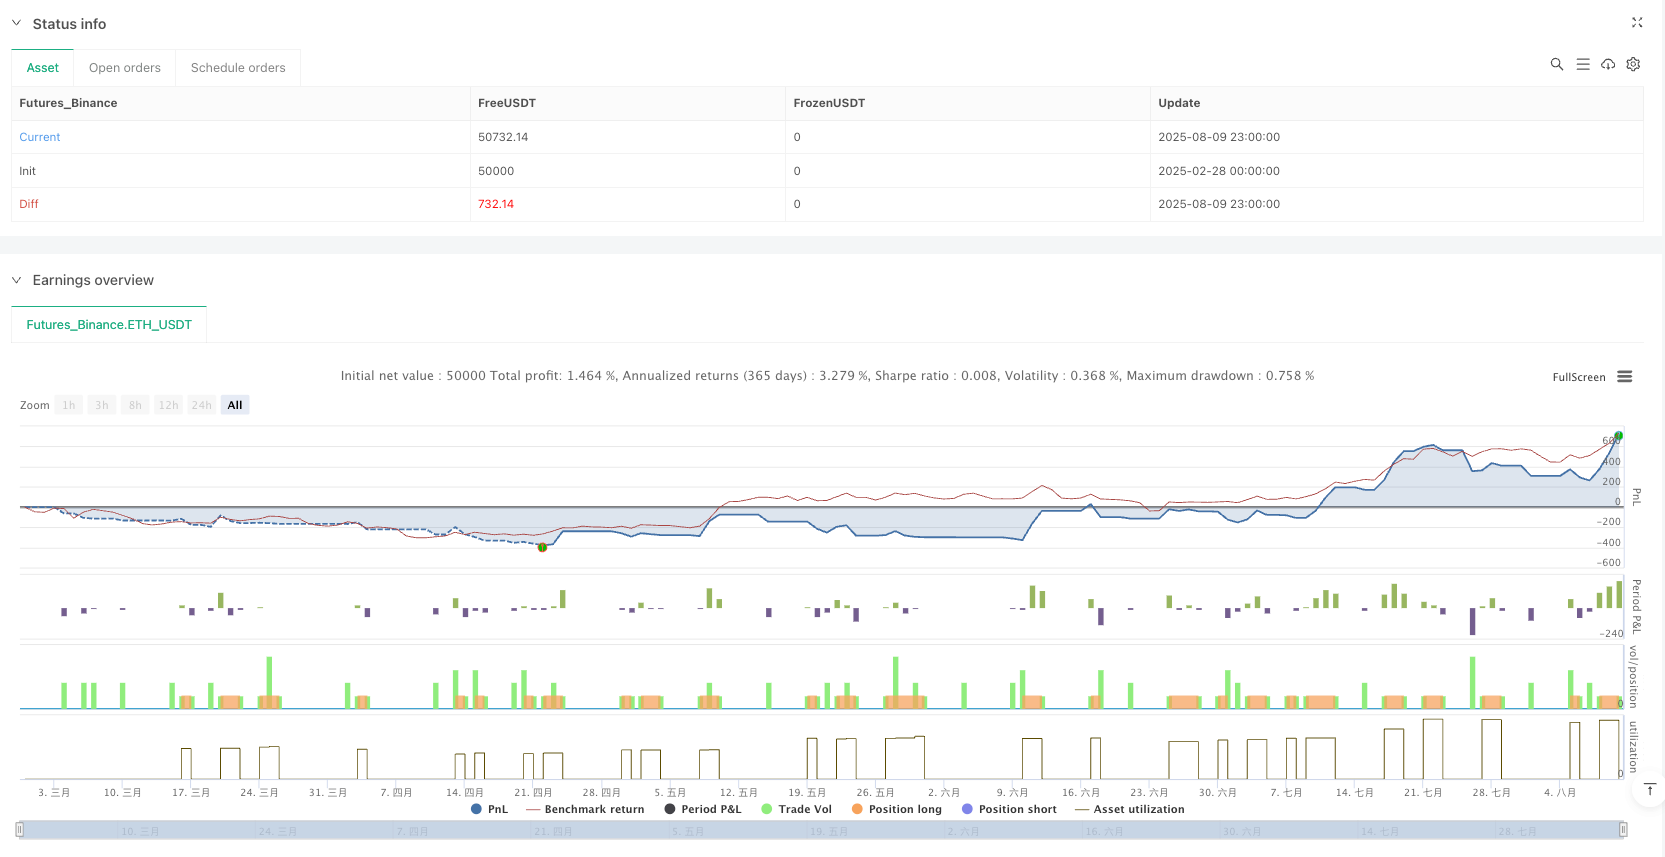The height and width of the screenshot is (857, 1665).
Task: Click the FullScreen button
Action: click(1578, 377)
